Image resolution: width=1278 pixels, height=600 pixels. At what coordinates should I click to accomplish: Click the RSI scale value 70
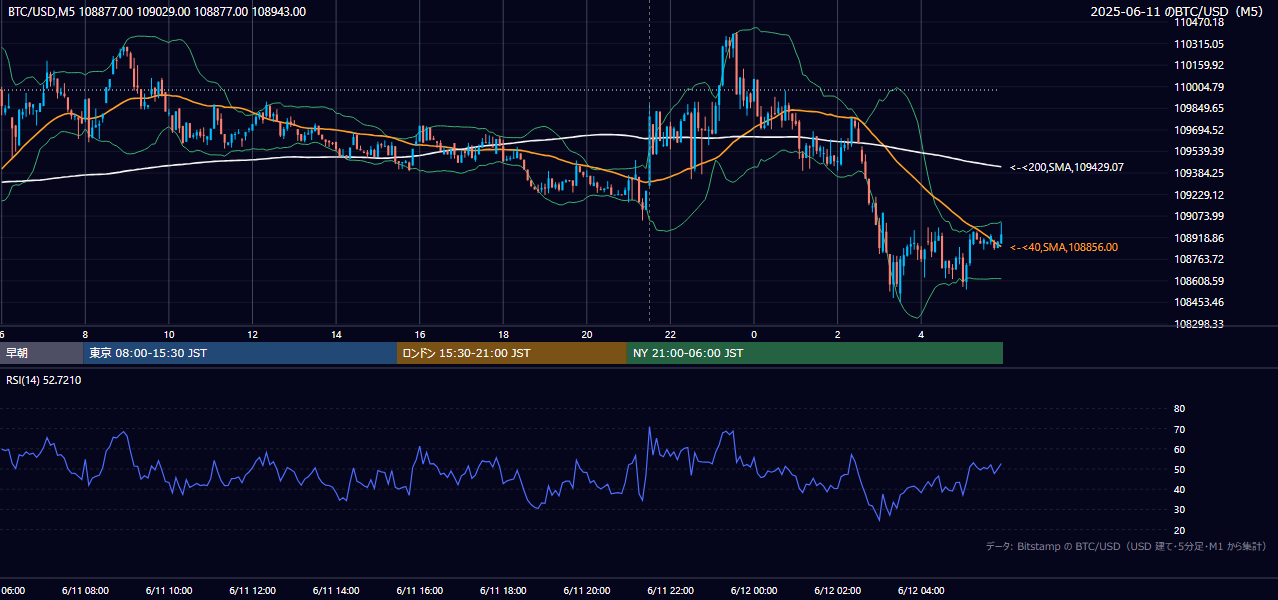point(1179,429)
